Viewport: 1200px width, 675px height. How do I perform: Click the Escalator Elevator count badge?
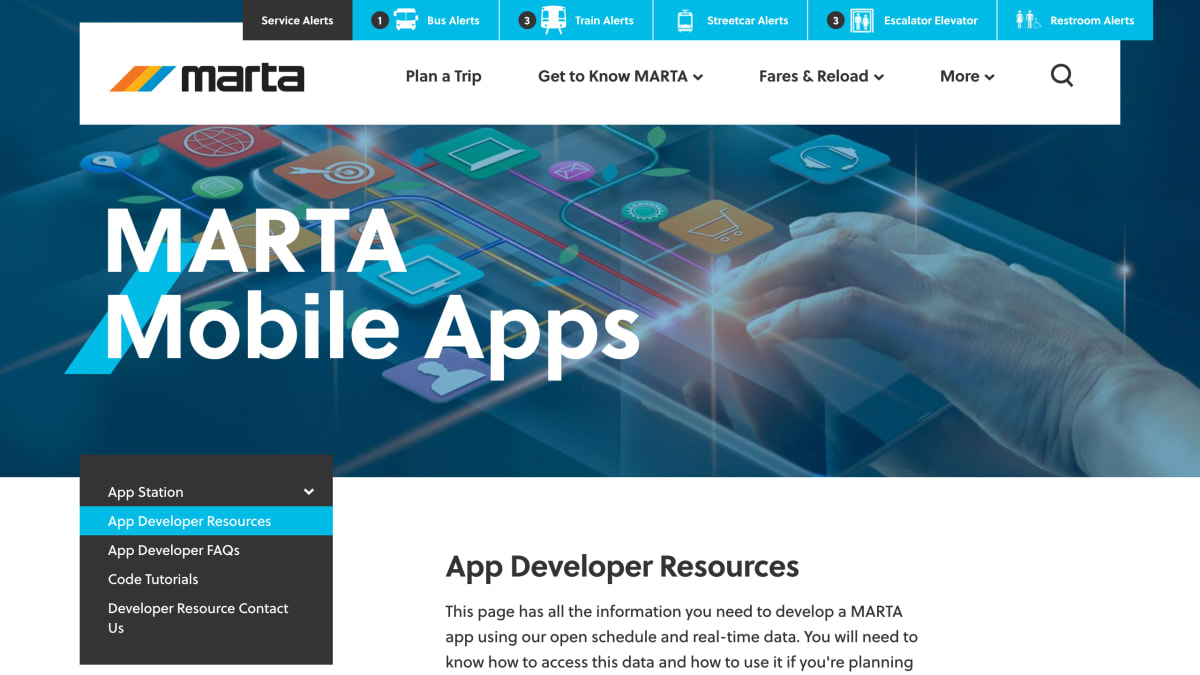coord(836,20)
